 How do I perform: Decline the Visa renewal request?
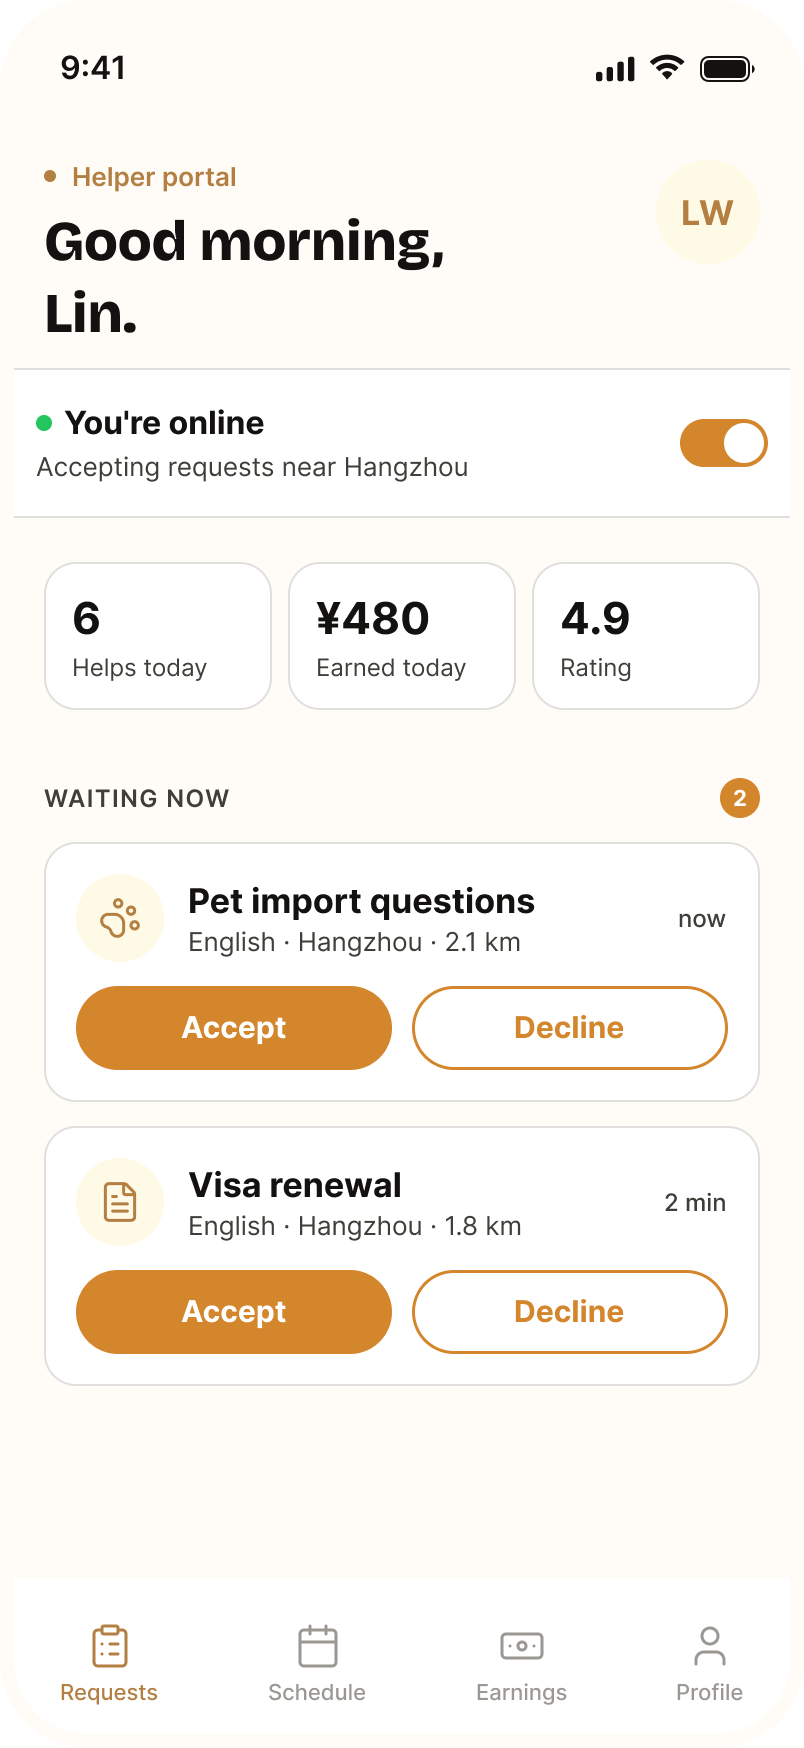pos(570,1312)
